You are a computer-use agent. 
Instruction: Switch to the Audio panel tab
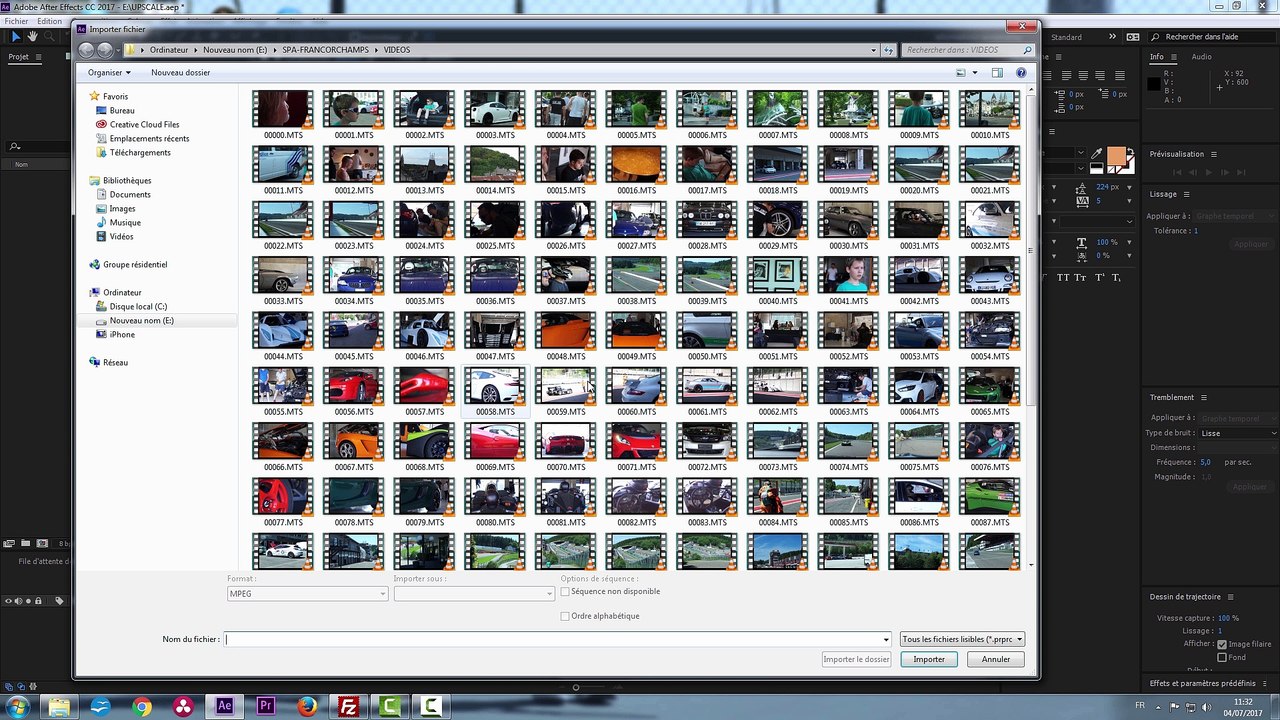click(1201, 57)
